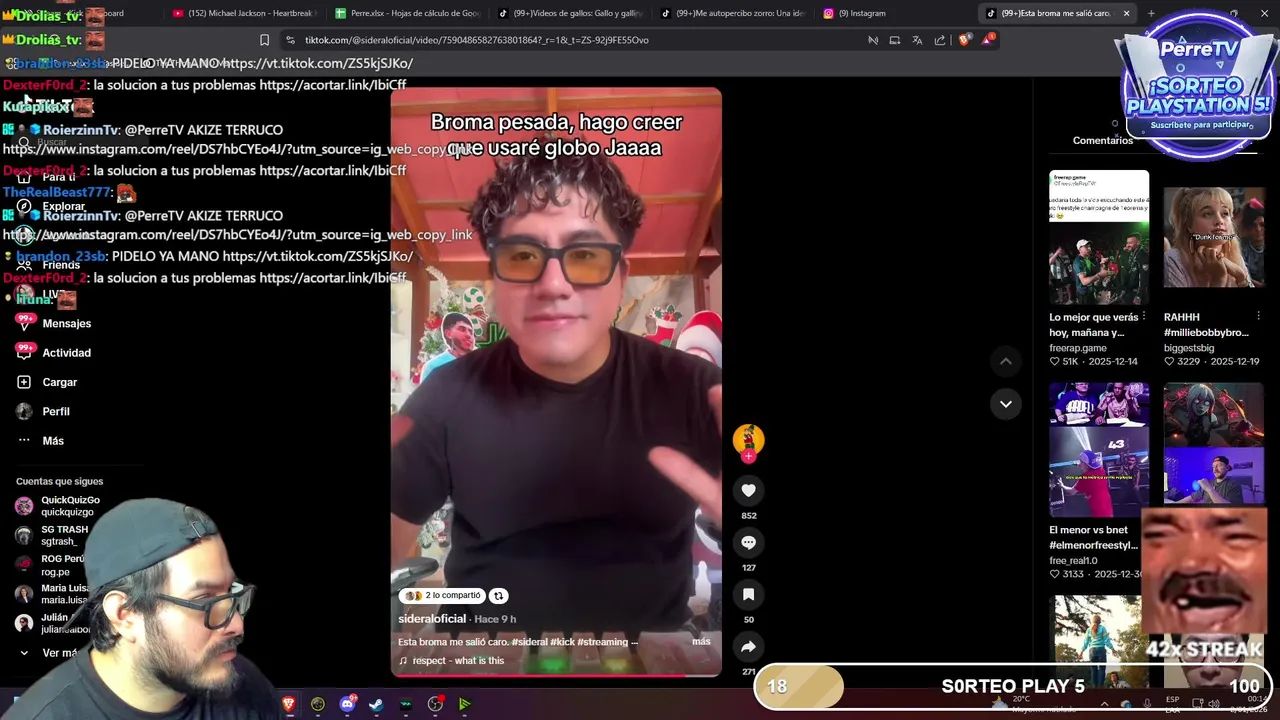Click the Brave Shields lion icon
This screenshot has height=720, width=1280.
click(x=964, y=40)
